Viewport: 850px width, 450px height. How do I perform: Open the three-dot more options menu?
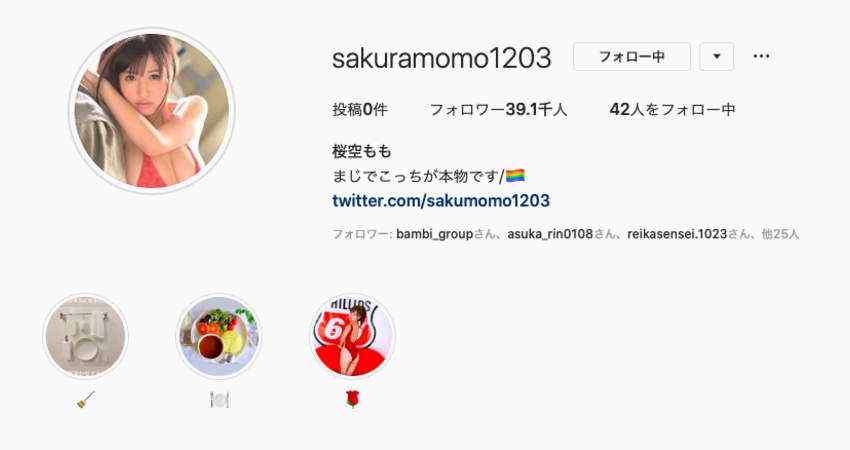tap(761, 56)
